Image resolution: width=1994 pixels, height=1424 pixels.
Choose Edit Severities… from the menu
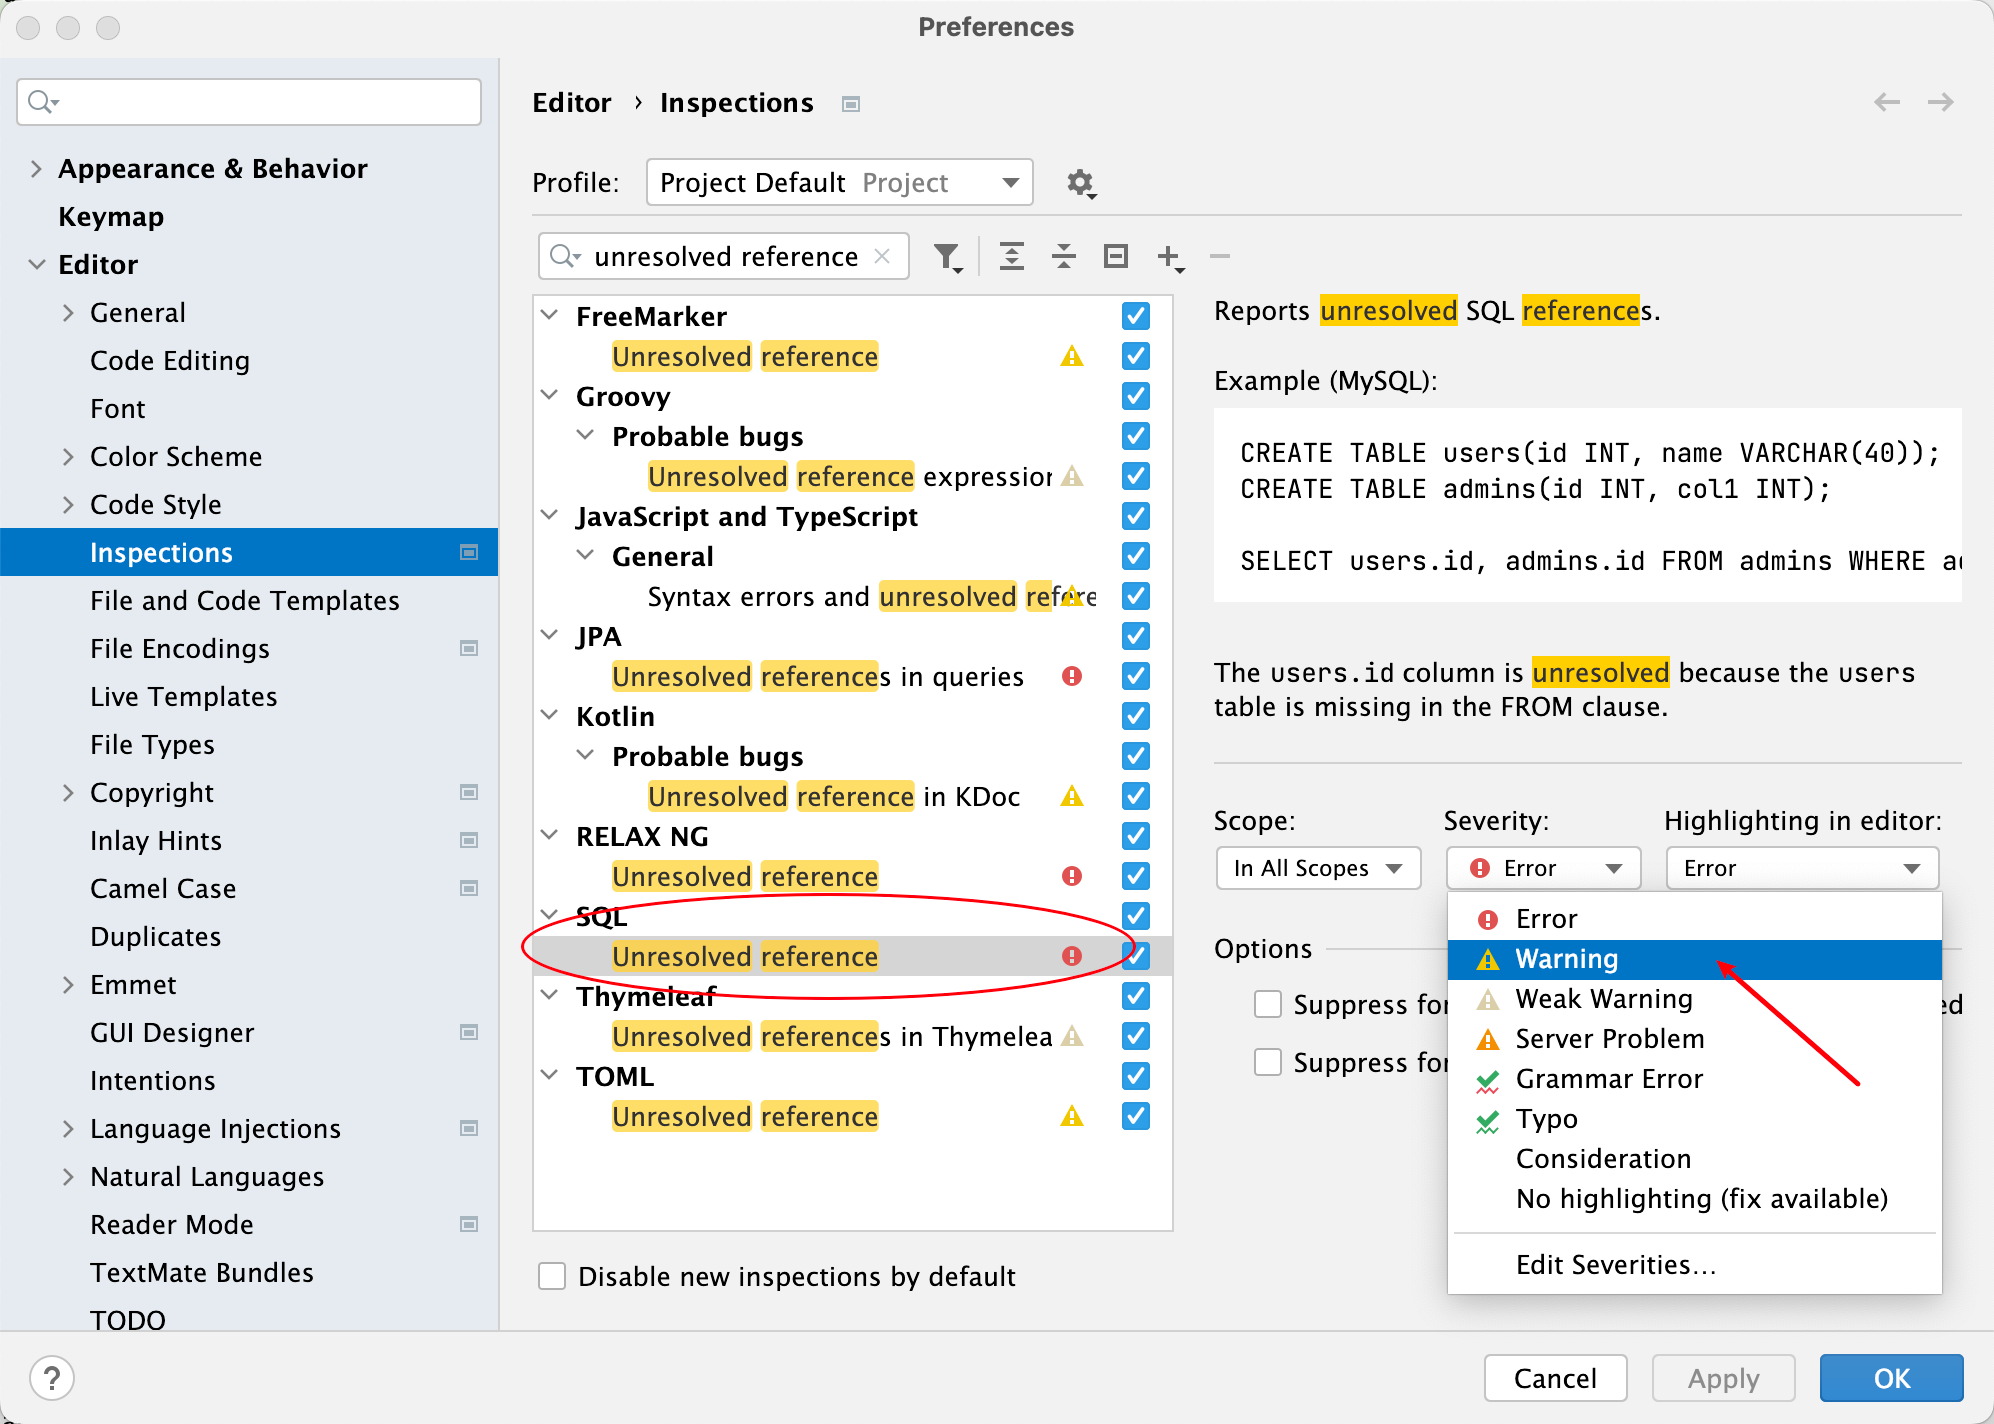[x=1615, y=1265]
